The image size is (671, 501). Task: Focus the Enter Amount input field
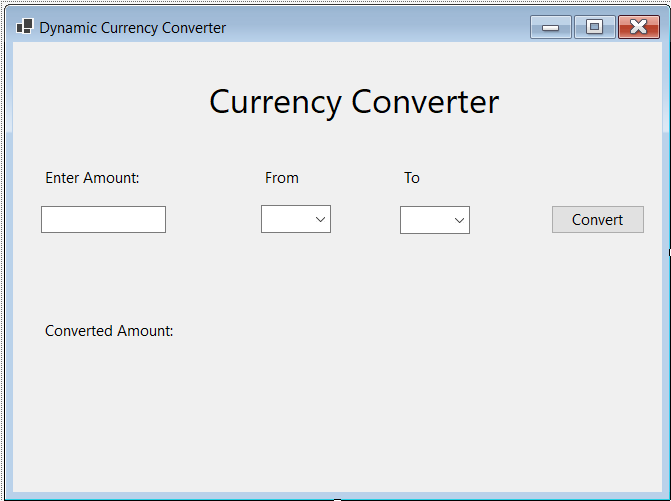click(104, 219)
